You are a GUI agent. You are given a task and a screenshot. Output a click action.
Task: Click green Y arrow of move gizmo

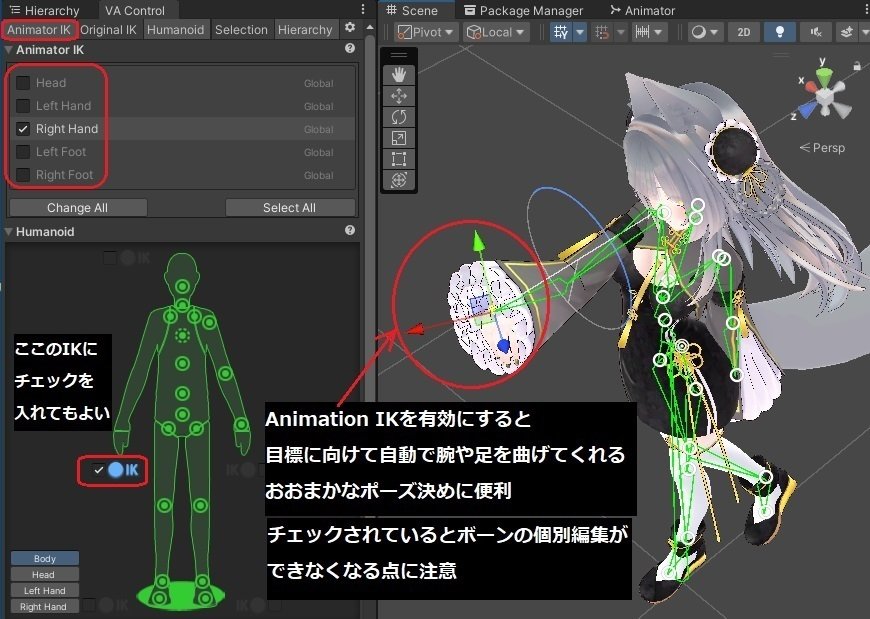pos(478,242)
